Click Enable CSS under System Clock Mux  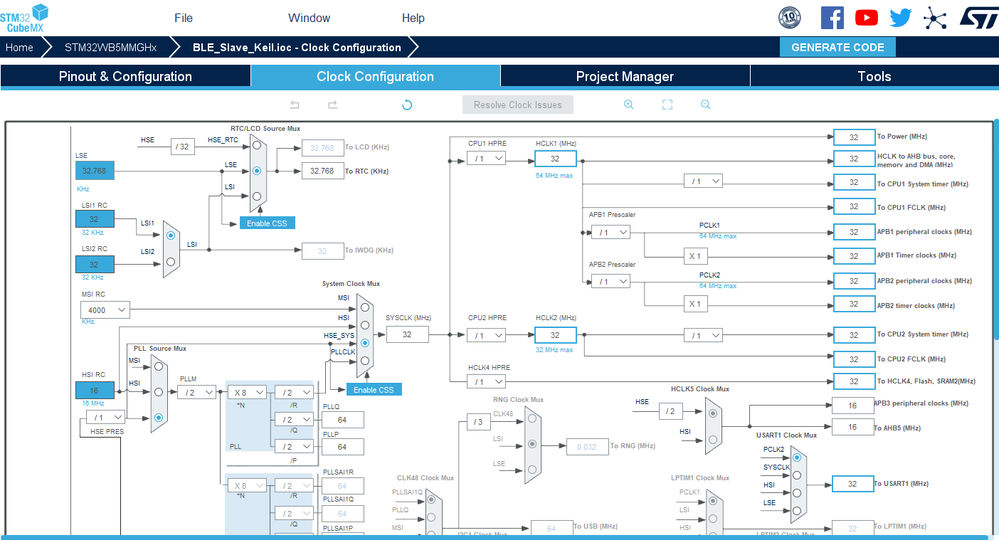point(374,389)
